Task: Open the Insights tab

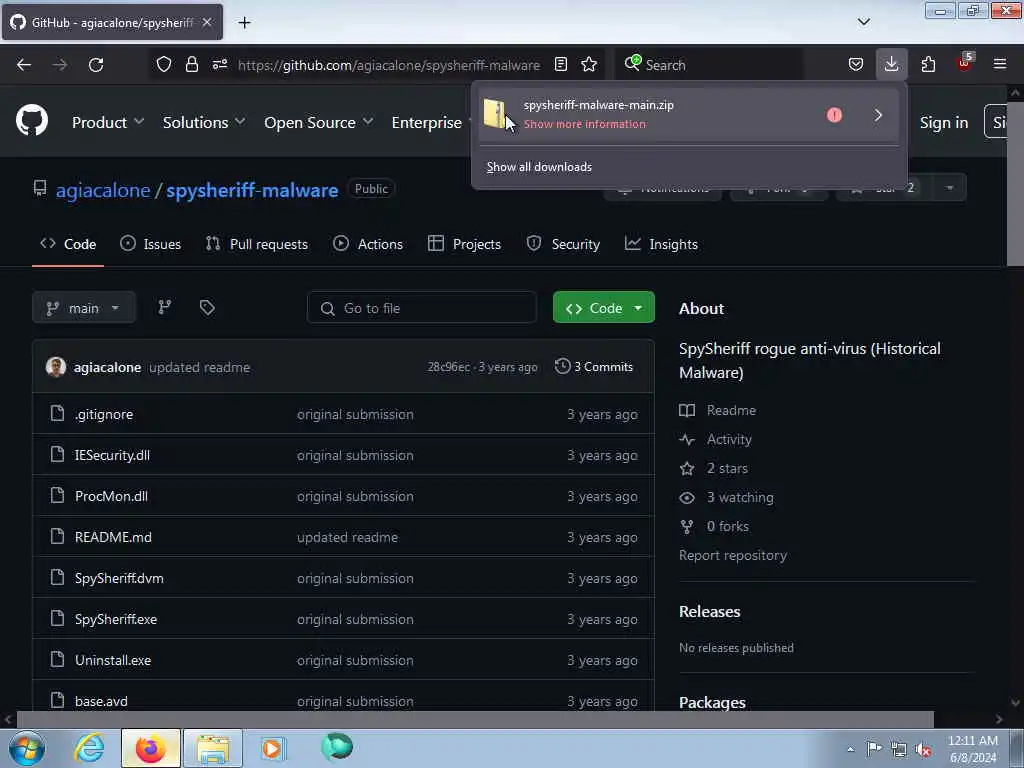Action: (661, 244)
